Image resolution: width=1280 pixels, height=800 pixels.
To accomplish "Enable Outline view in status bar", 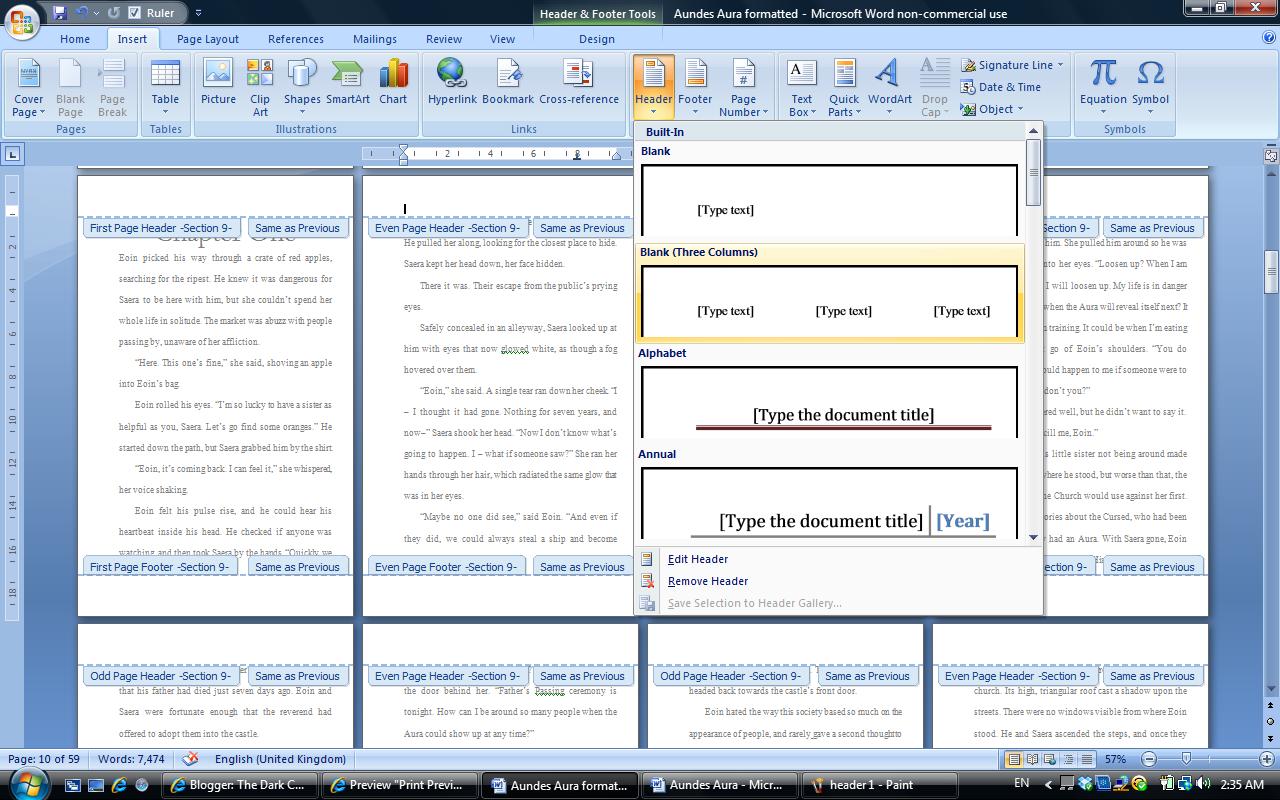I will pyautogui.click(x=1068, y=759).
